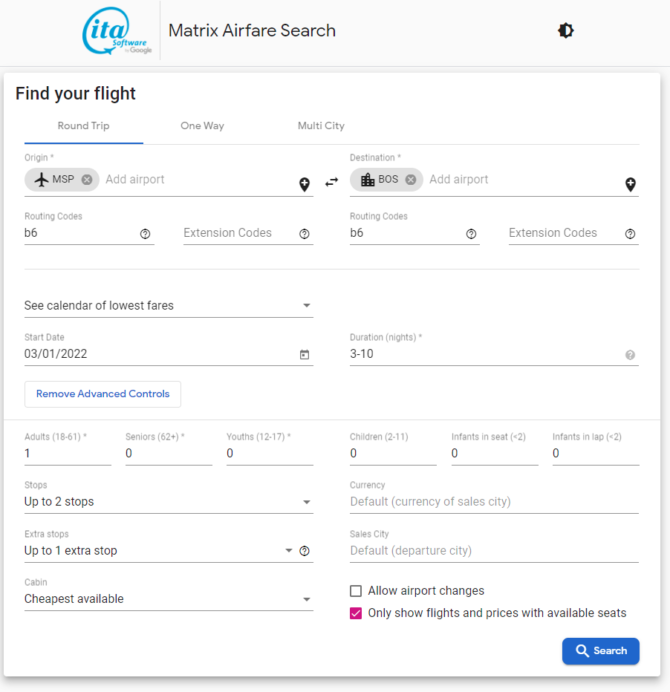Viewport: 670px width, 692px height.
Task: Remove the MSP origin airport chip
Action: [87, 180]
